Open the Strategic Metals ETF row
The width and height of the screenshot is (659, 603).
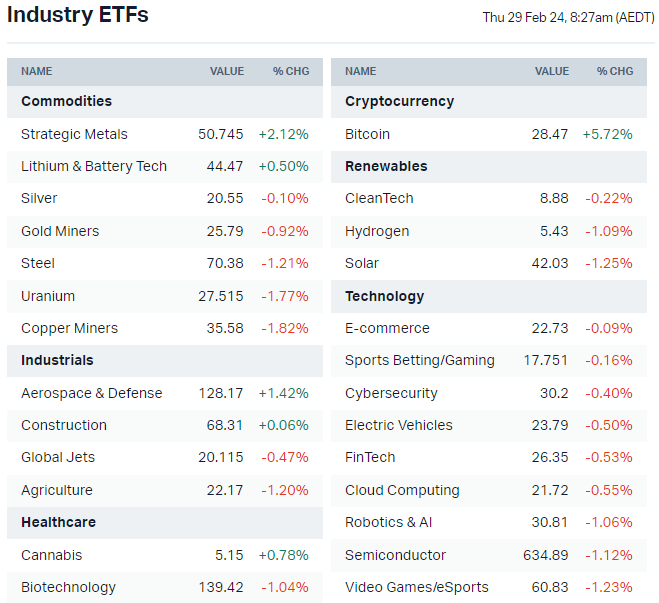[x=74, y=134]
